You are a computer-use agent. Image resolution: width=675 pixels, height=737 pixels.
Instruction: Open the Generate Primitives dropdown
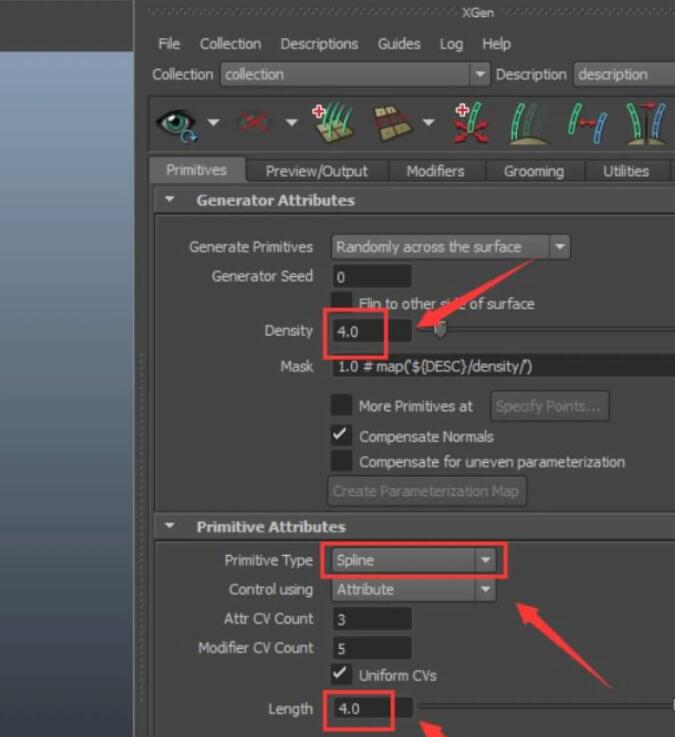(451, 247)
